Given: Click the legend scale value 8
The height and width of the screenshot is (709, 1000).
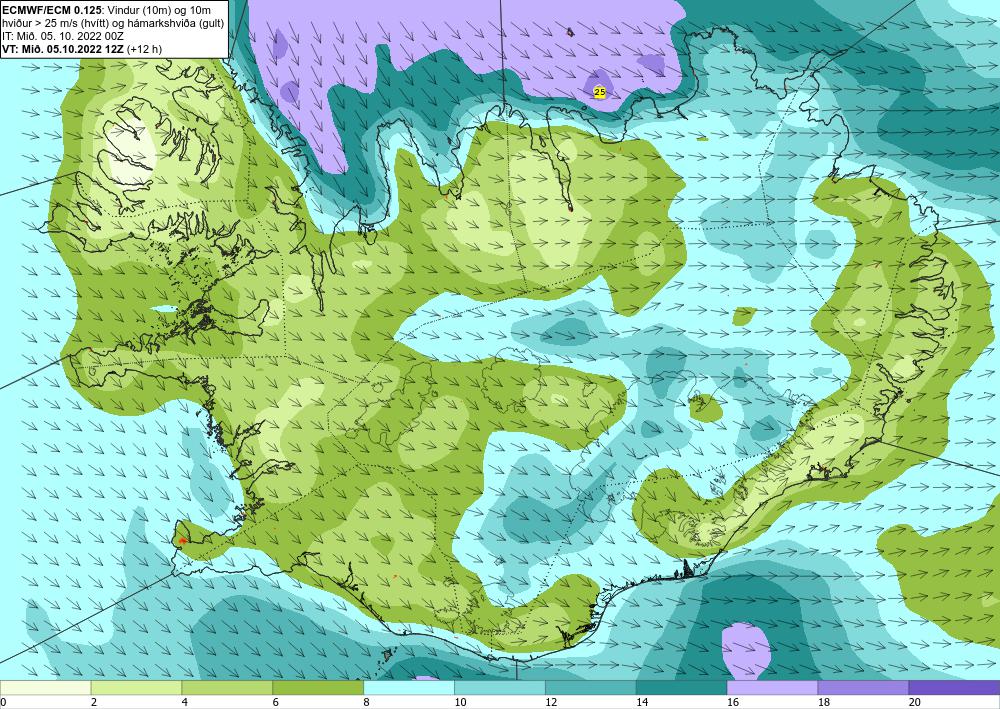Looking at the screenshot, I should (x=367, y=703).
